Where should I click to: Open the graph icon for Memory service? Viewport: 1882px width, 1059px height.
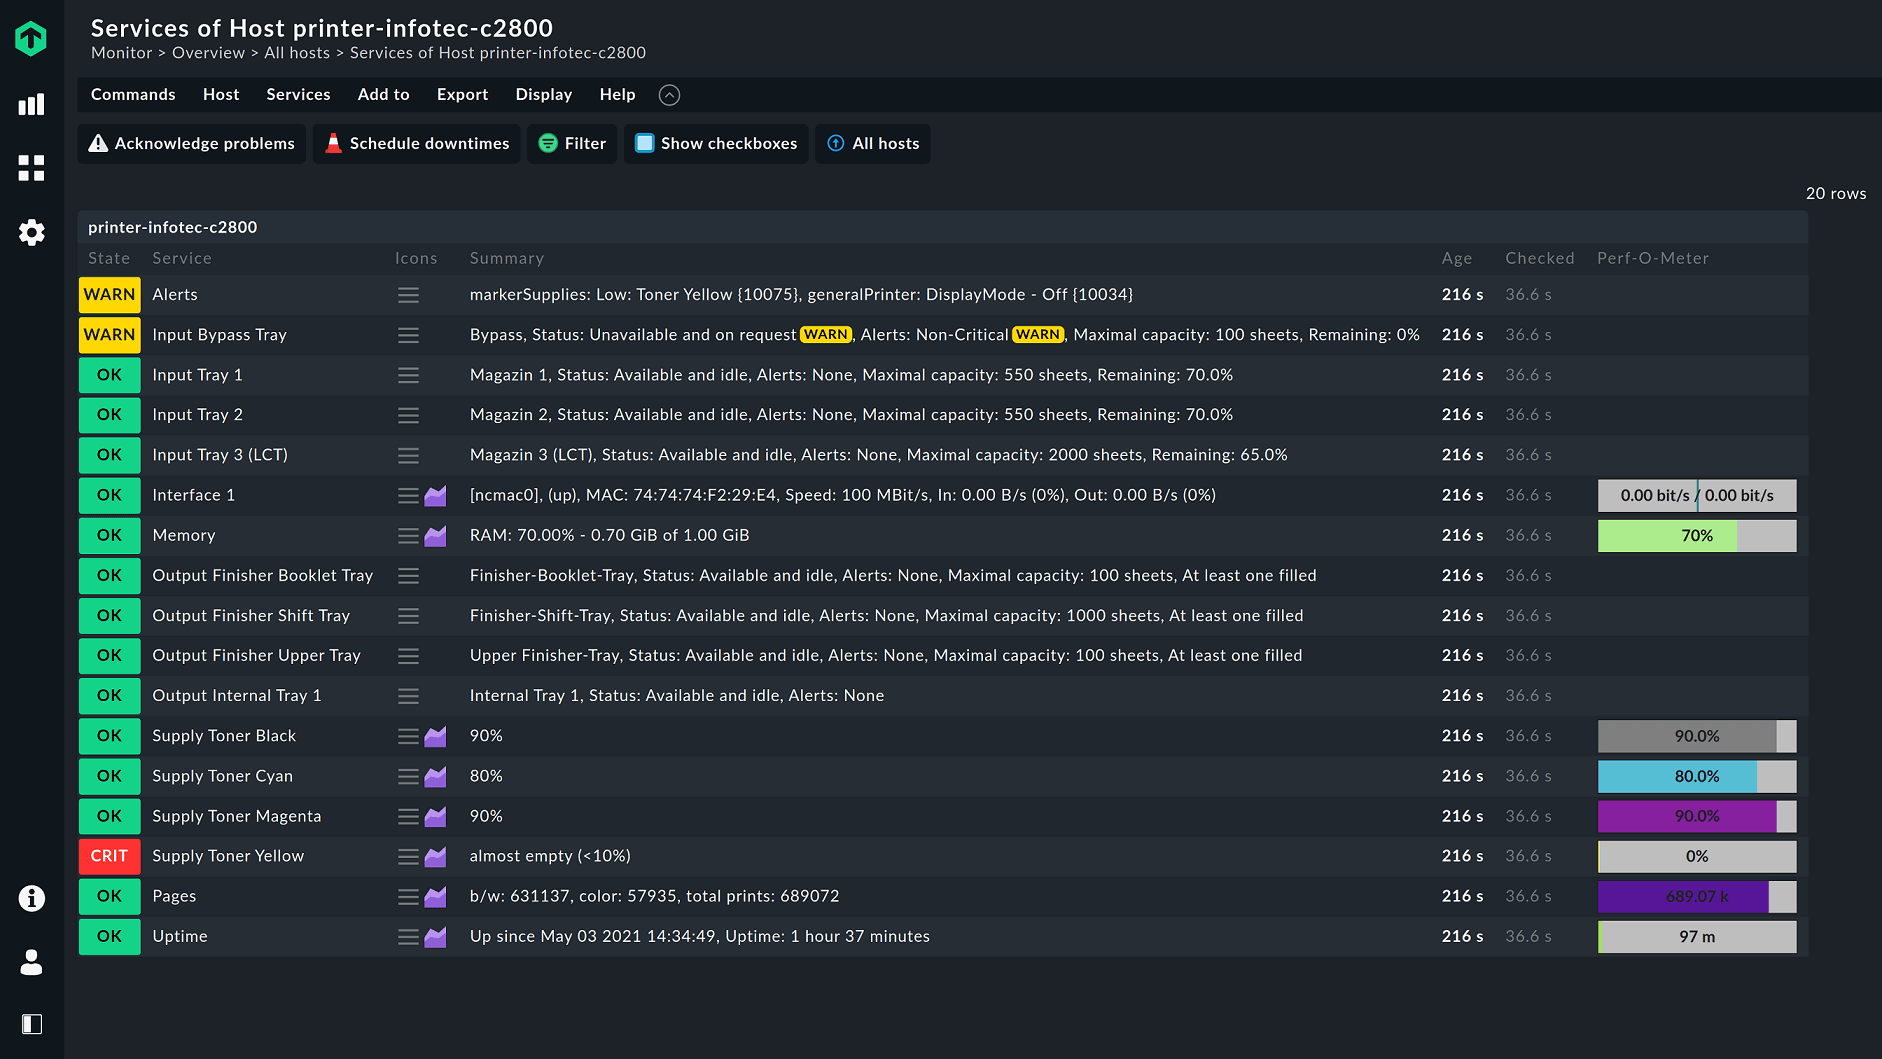(x=435, y=535)
